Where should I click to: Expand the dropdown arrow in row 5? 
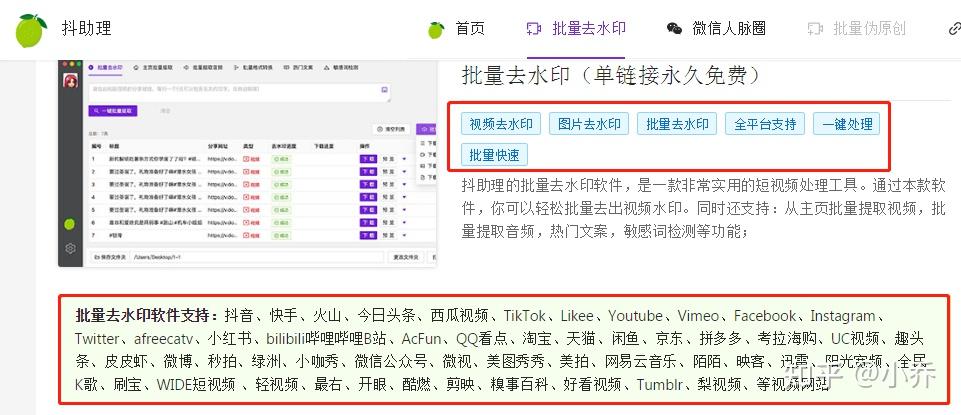tap(404, 210)
